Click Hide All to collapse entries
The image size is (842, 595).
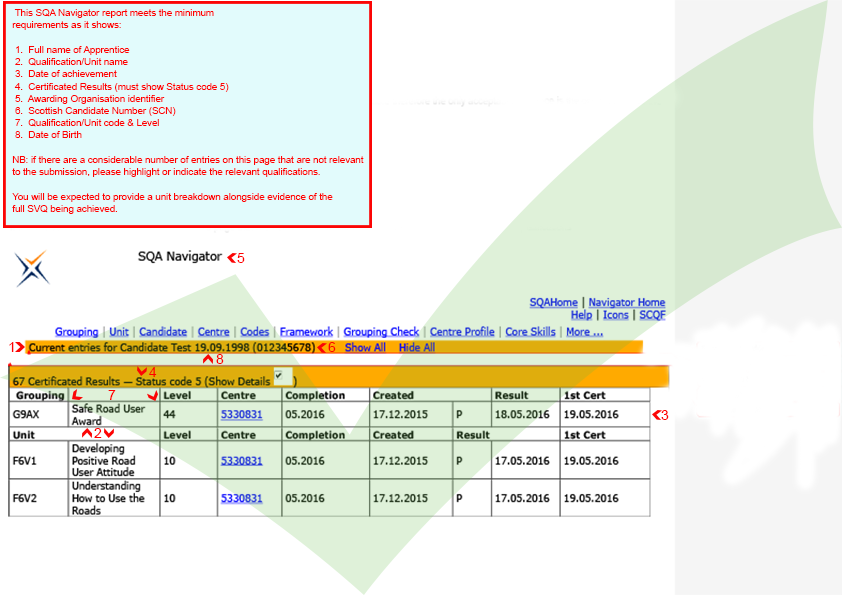tap(417, 348)
